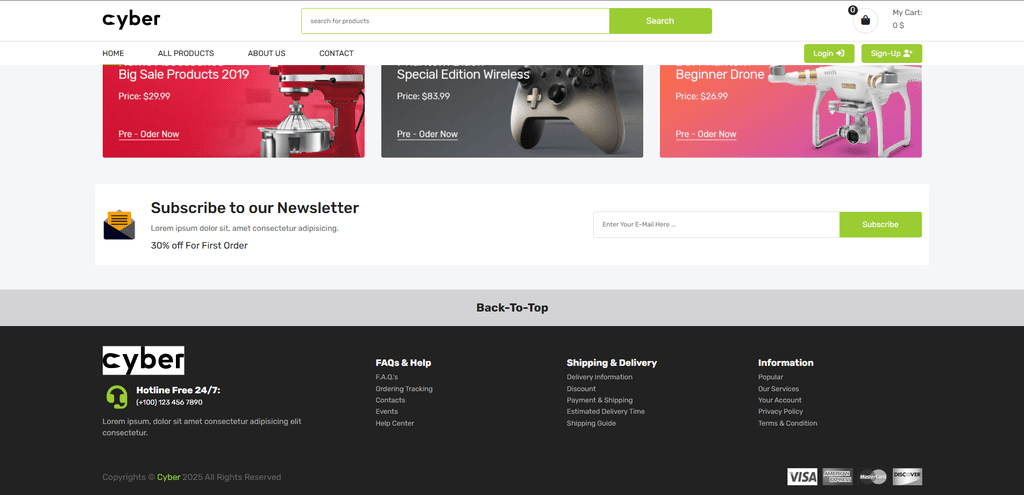The width and height of the screenshot is (1024, 495).
Task: Click the Cyber logo in header
Action: (131, 20)
